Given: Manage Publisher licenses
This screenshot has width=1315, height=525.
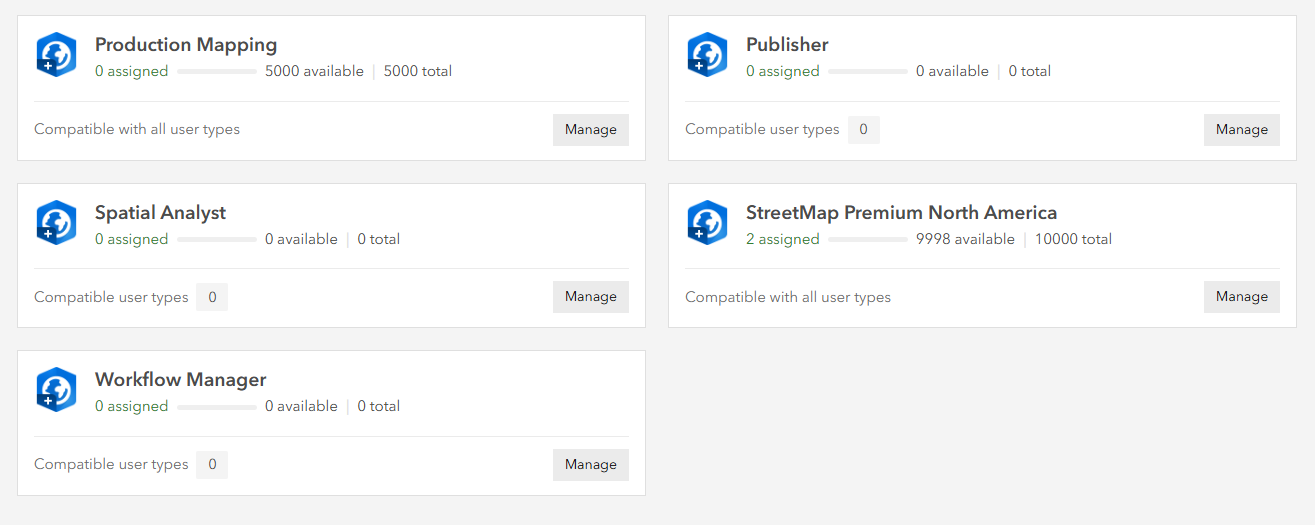Looking at the screenshot, I should 1242,129.
